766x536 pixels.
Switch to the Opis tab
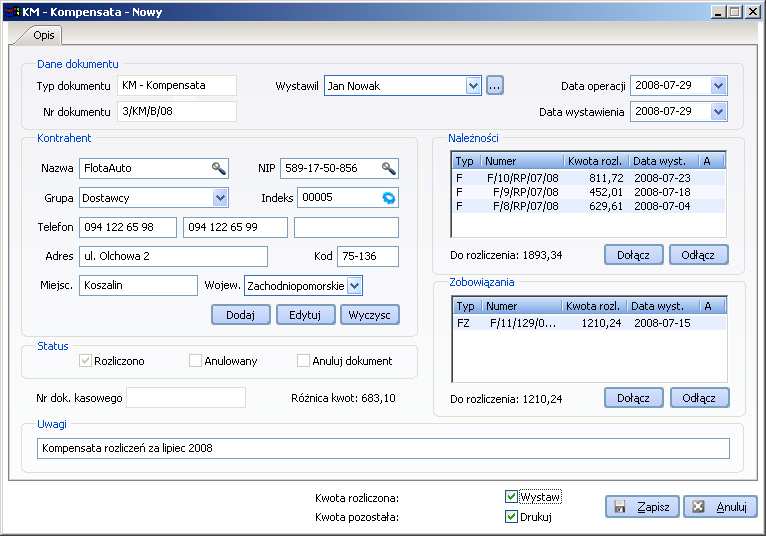[43, 35]
